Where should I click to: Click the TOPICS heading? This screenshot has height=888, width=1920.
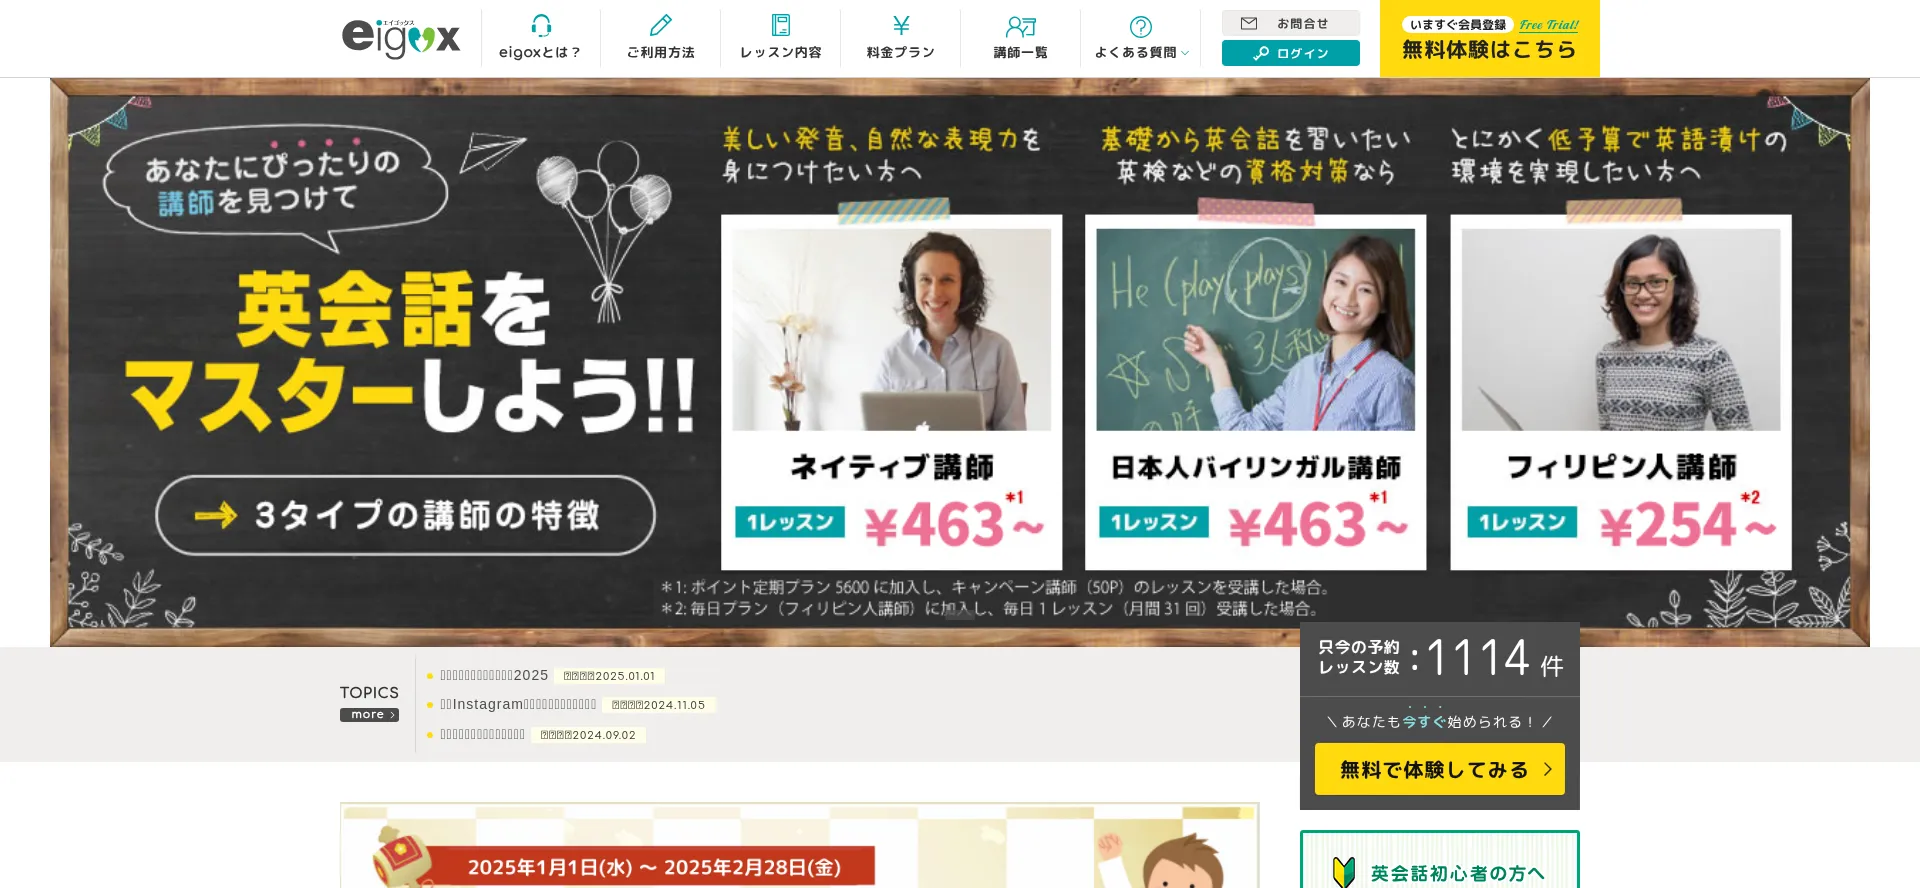369,692
